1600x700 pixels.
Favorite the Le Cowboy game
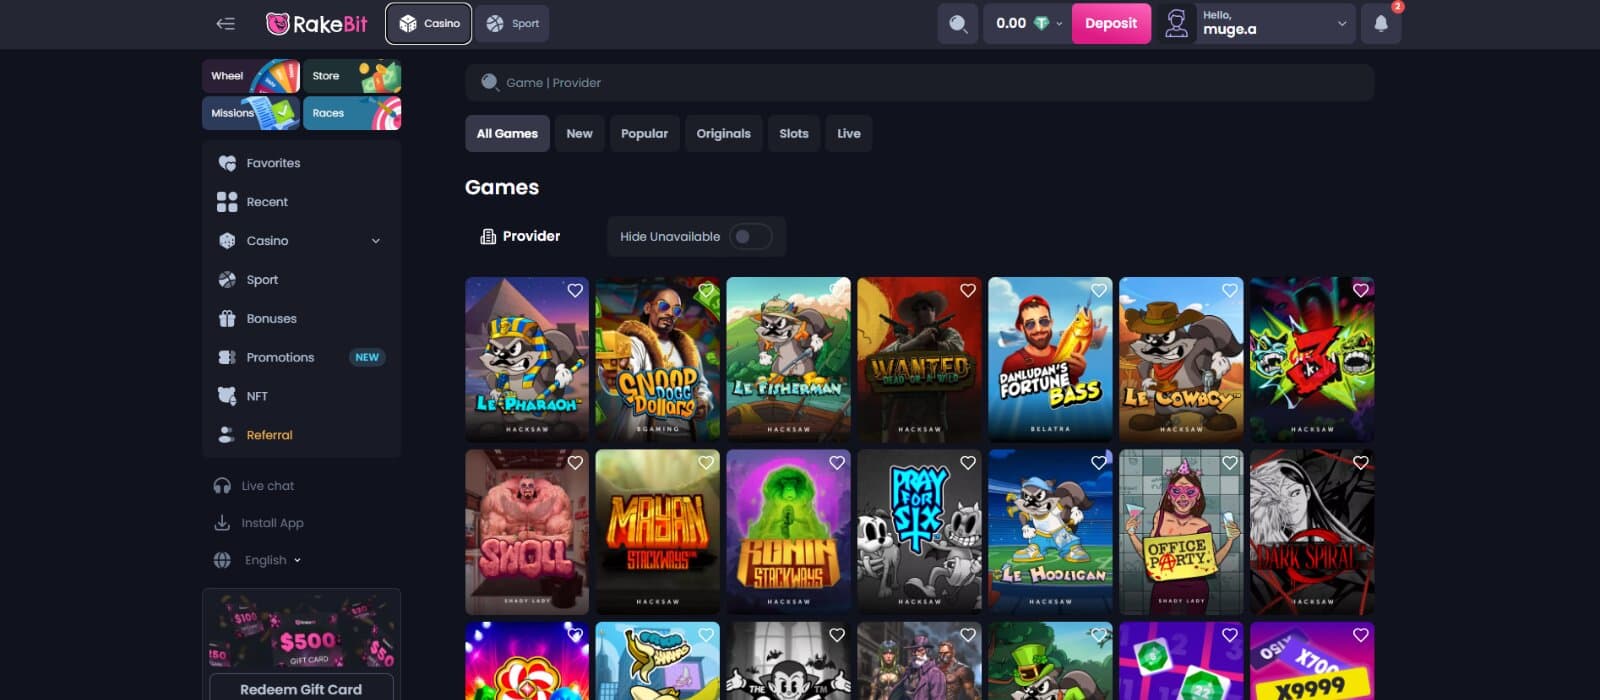click(x=1230, y=290)
